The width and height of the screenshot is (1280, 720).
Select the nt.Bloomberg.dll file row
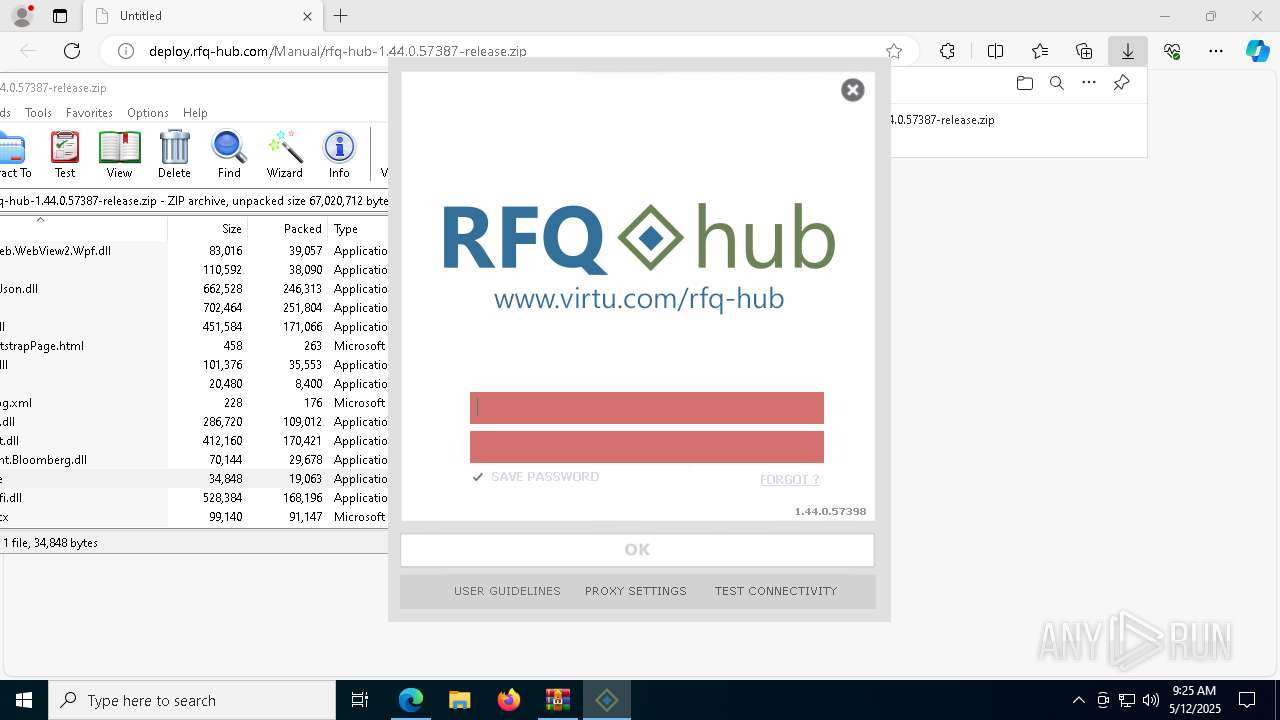(x=194, y=460)
